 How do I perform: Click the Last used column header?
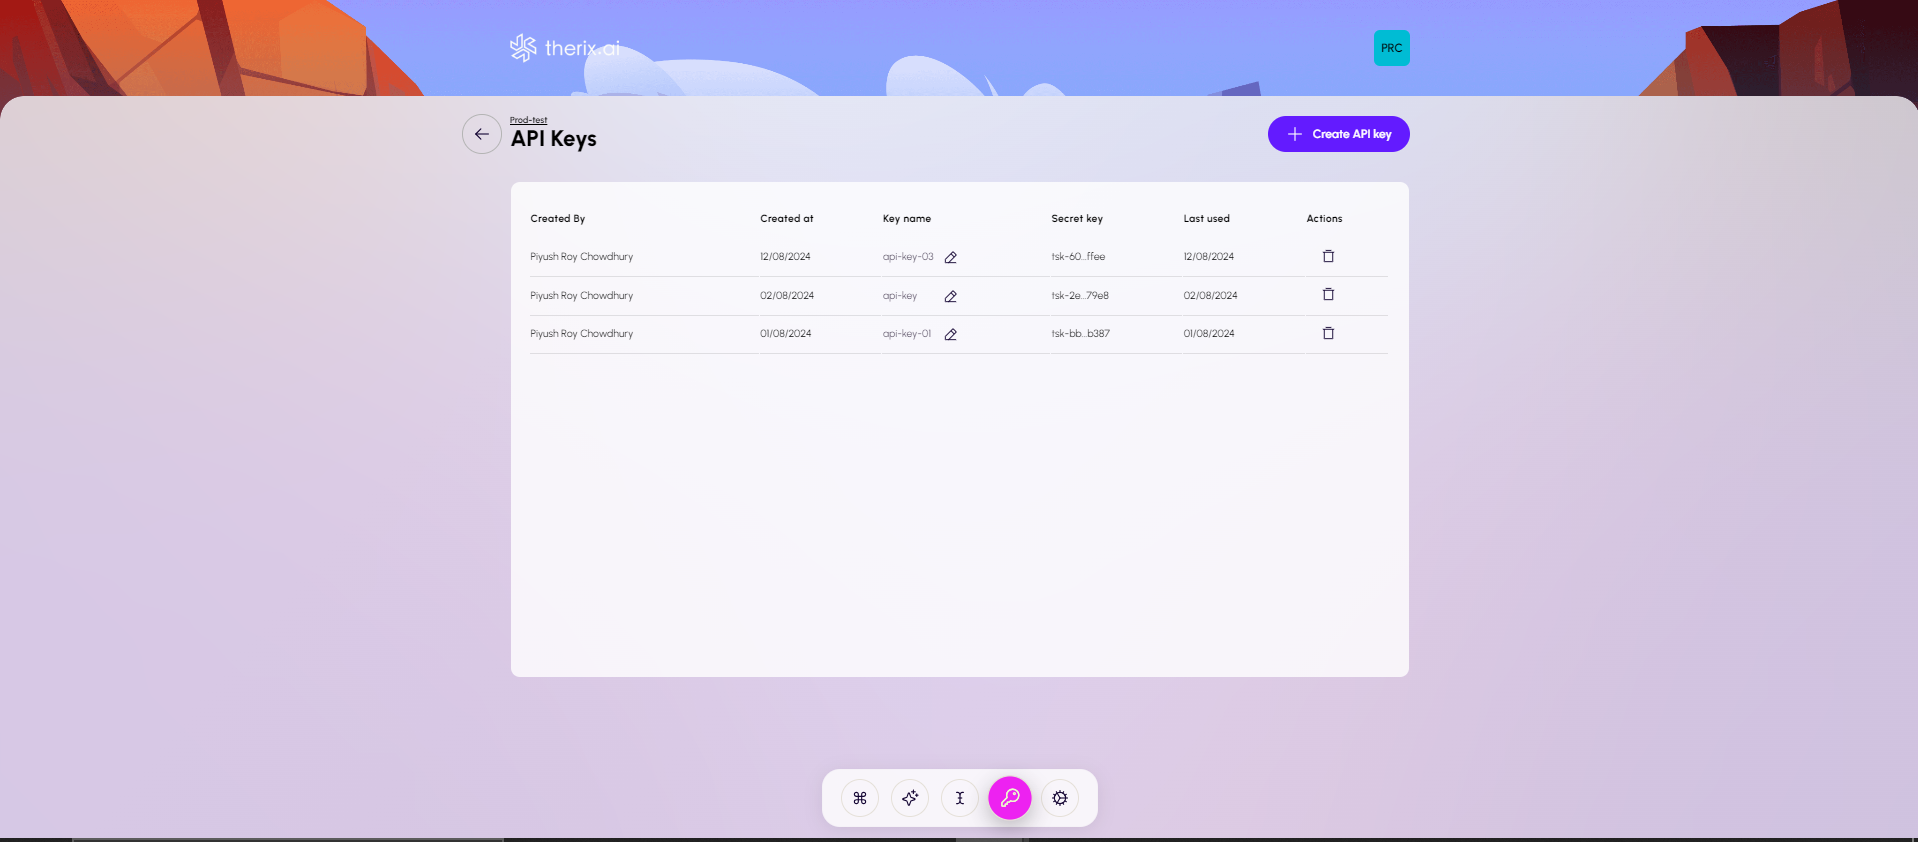pos(1207,218)
